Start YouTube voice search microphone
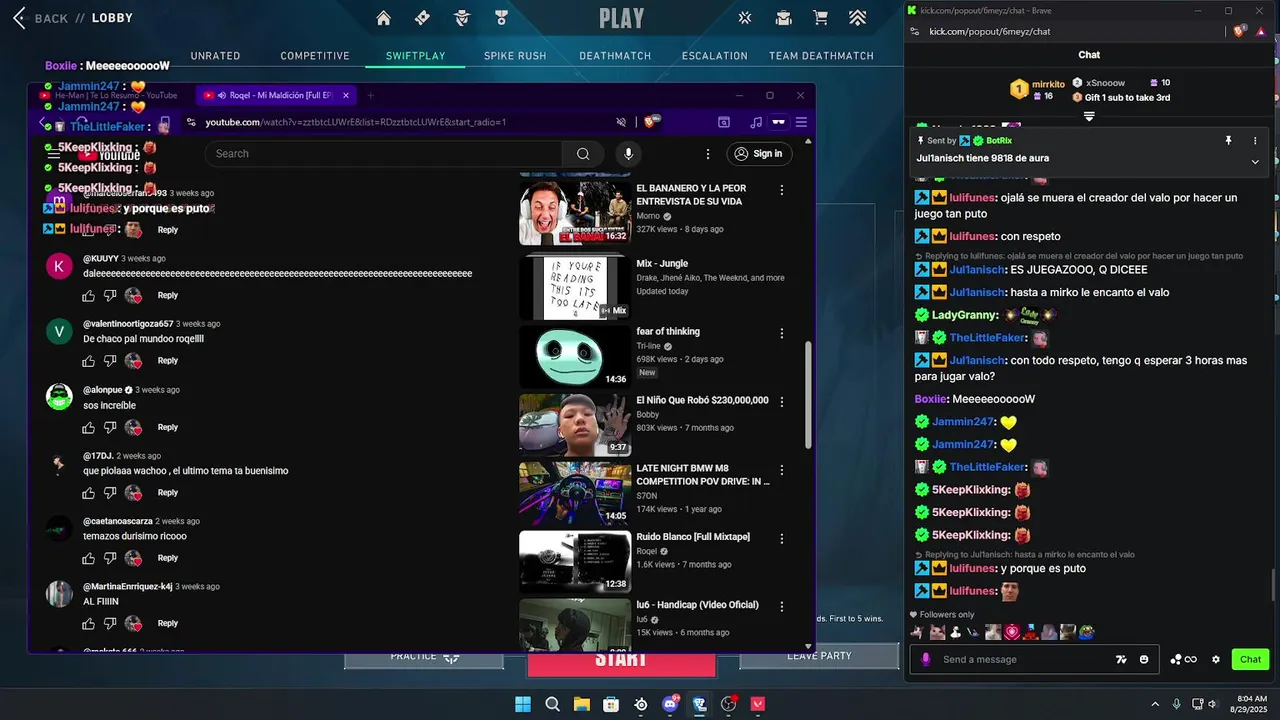1280x720 pixels. point(628,153)
